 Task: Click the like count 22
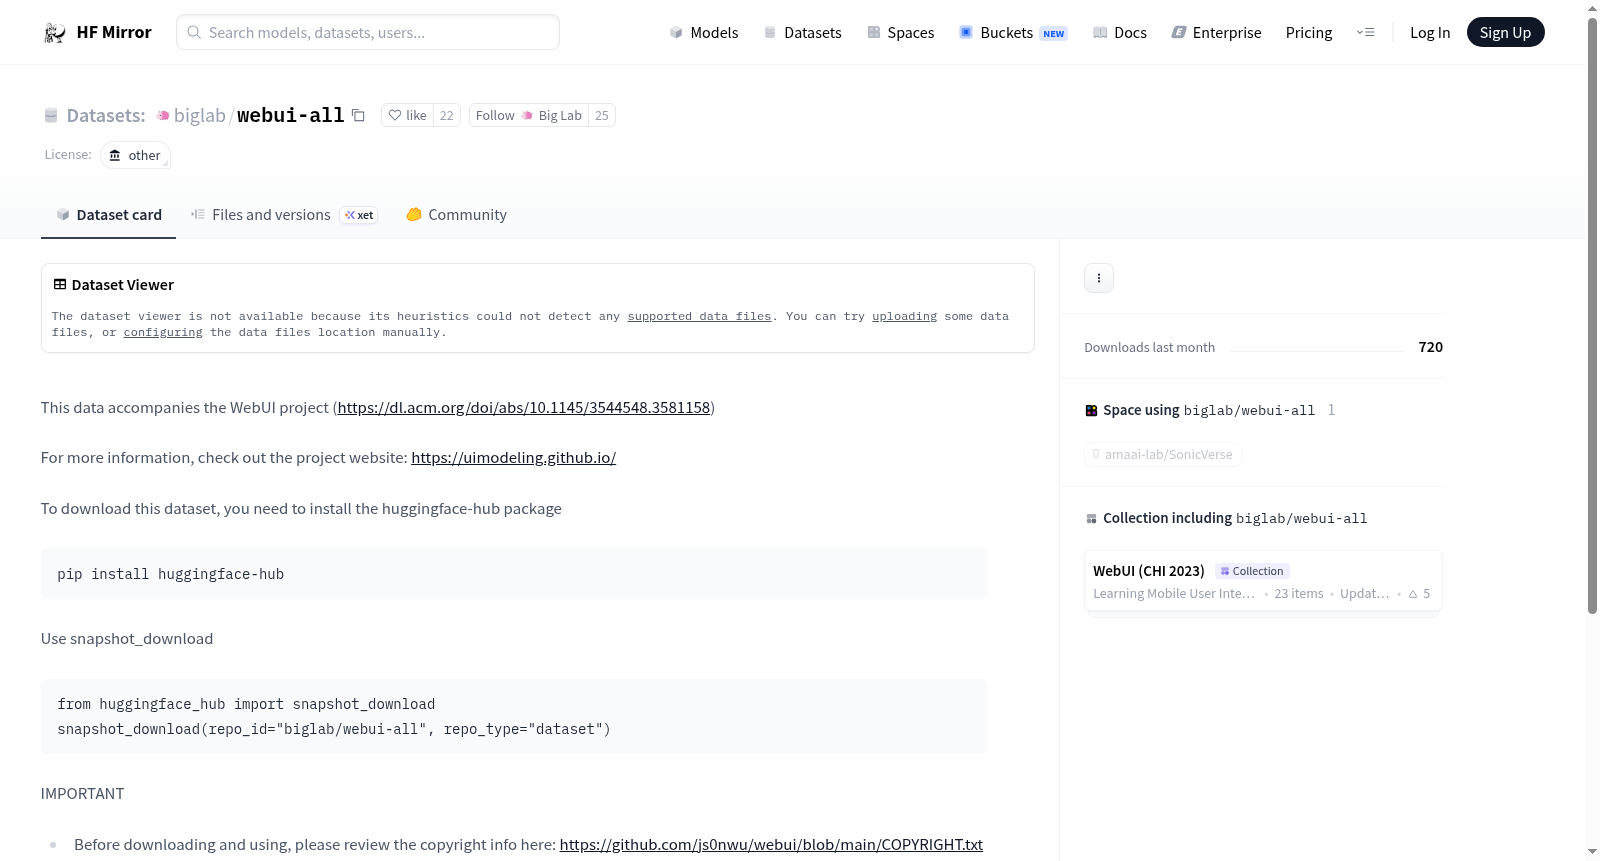[x=447, y=115]
